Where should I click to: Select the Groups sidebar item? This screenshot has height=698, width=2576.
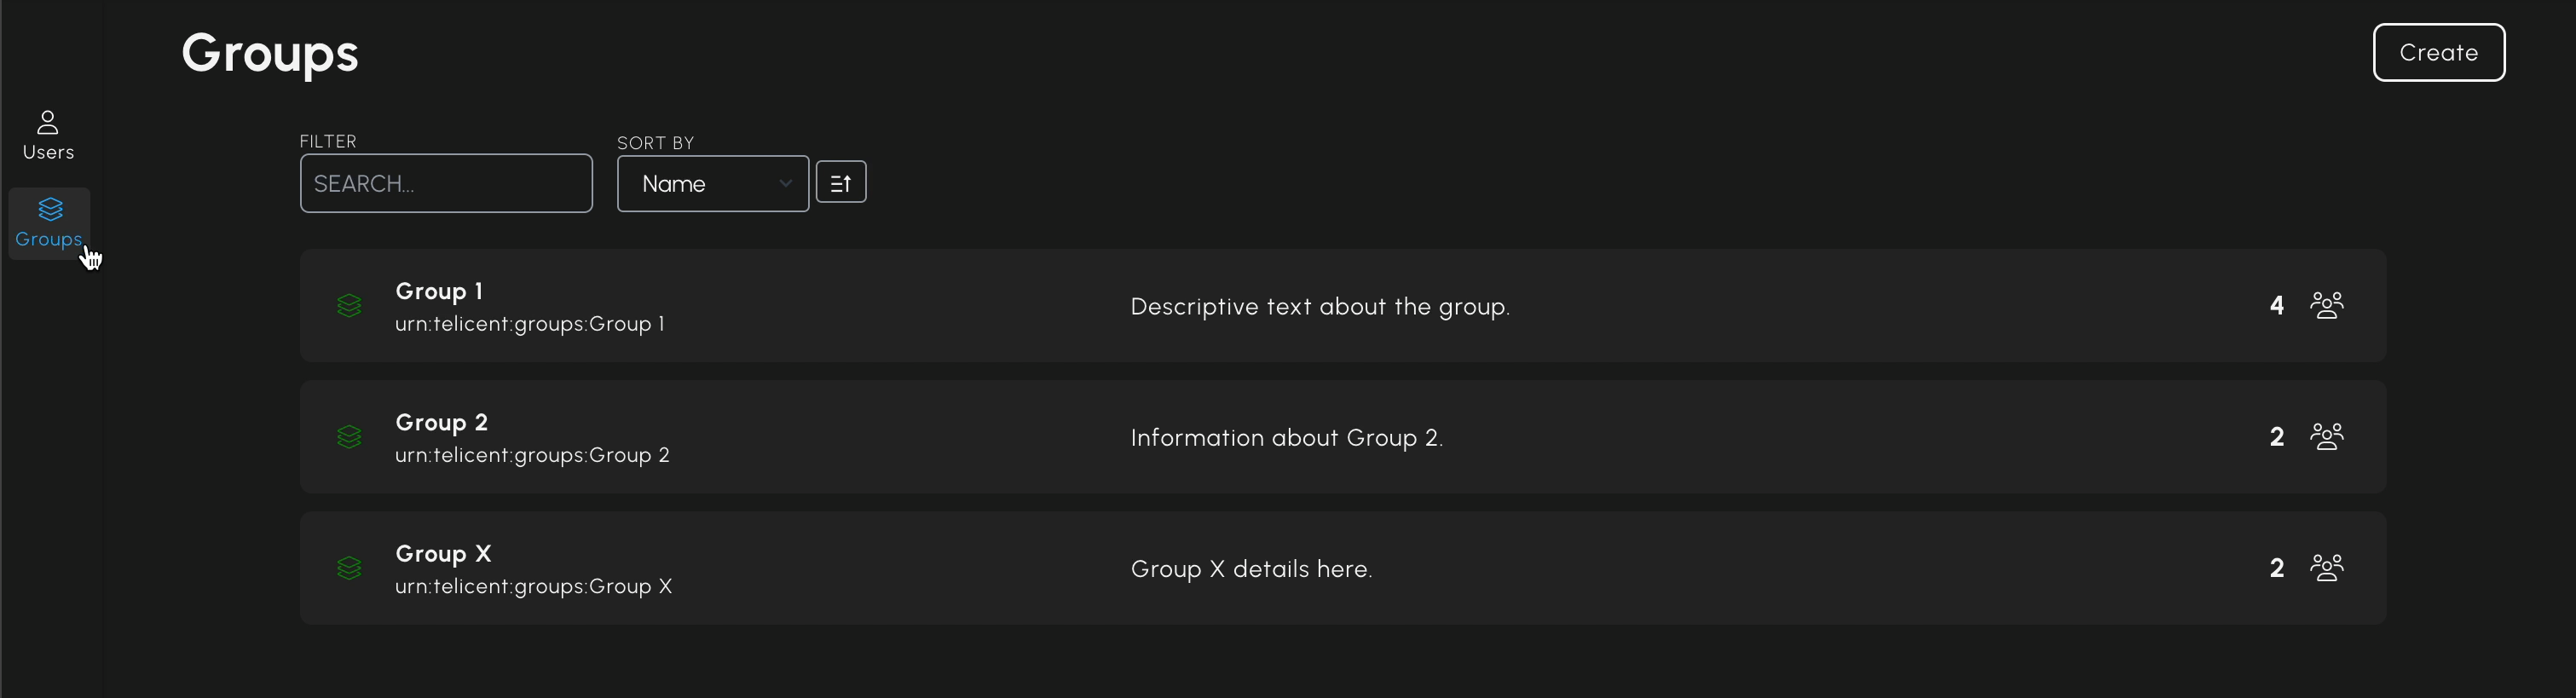[x=49, y=223]
